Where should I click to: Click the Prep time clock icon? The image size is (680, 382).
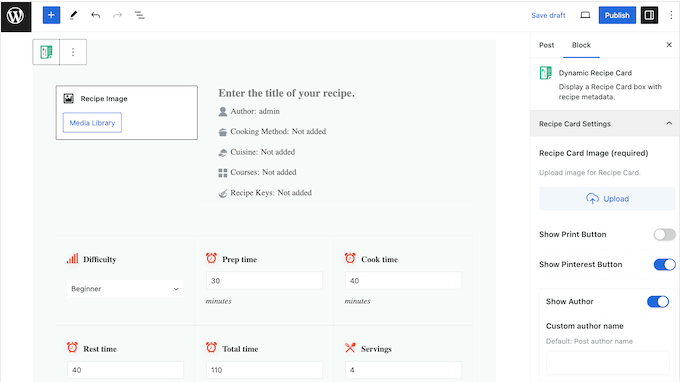point(211,258)
